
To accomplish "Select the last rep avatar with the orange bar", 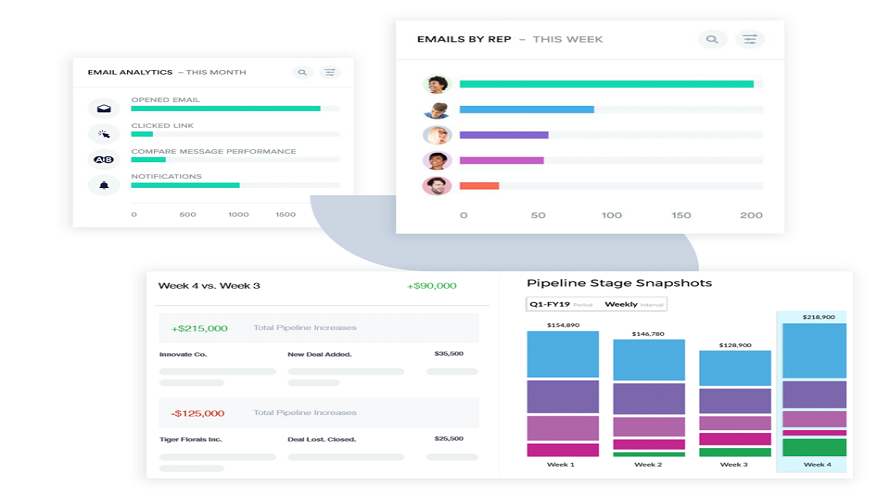I will click(x=436, y=186).
